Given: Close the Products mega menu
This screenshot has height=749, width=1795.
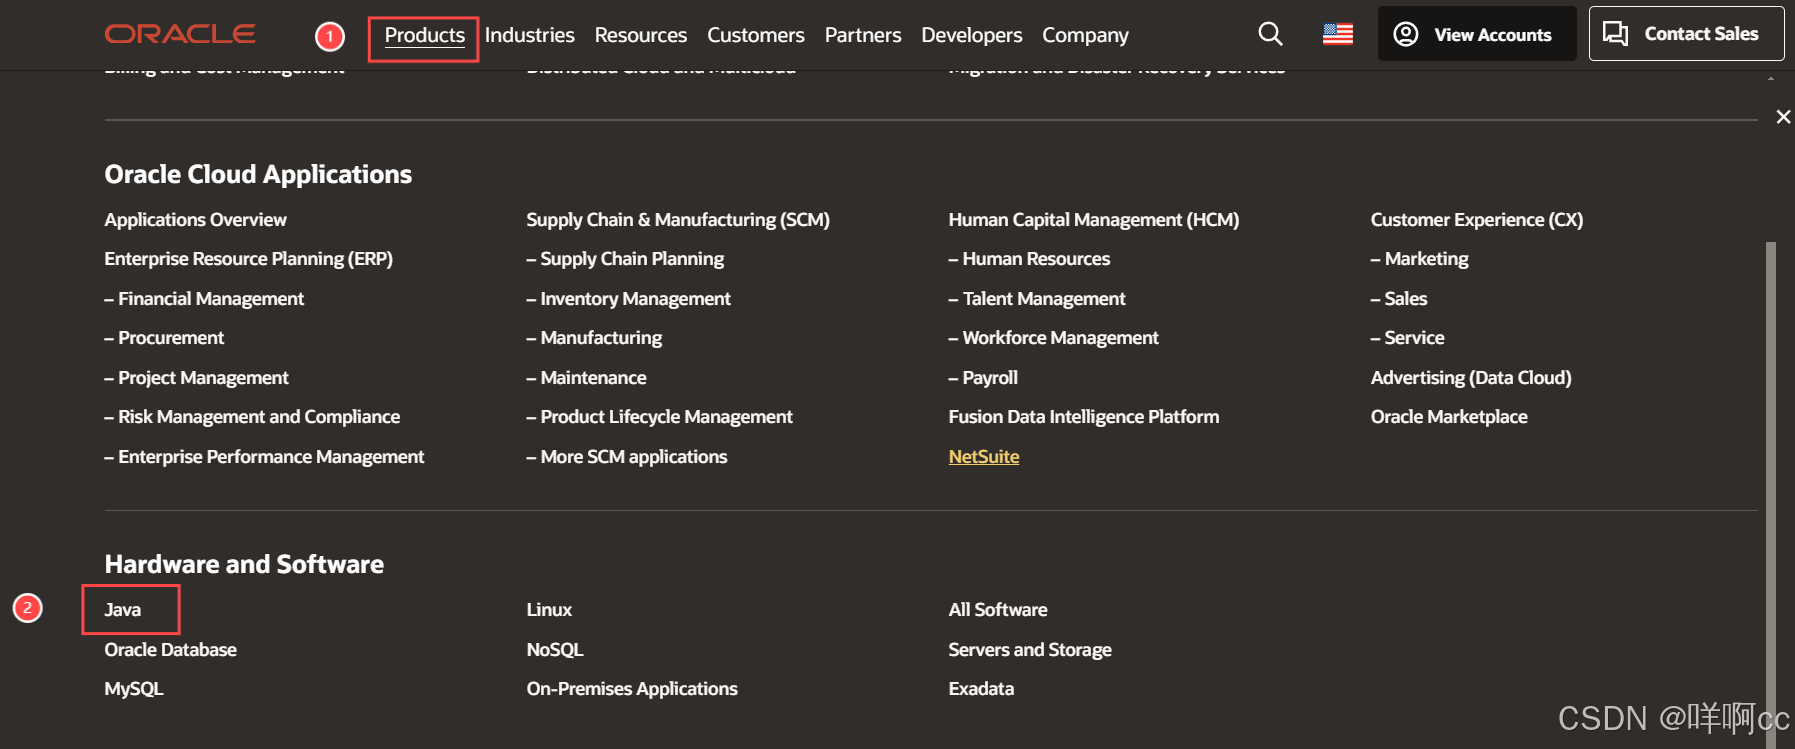Looking at the screenshot, I should [1783, 117].
